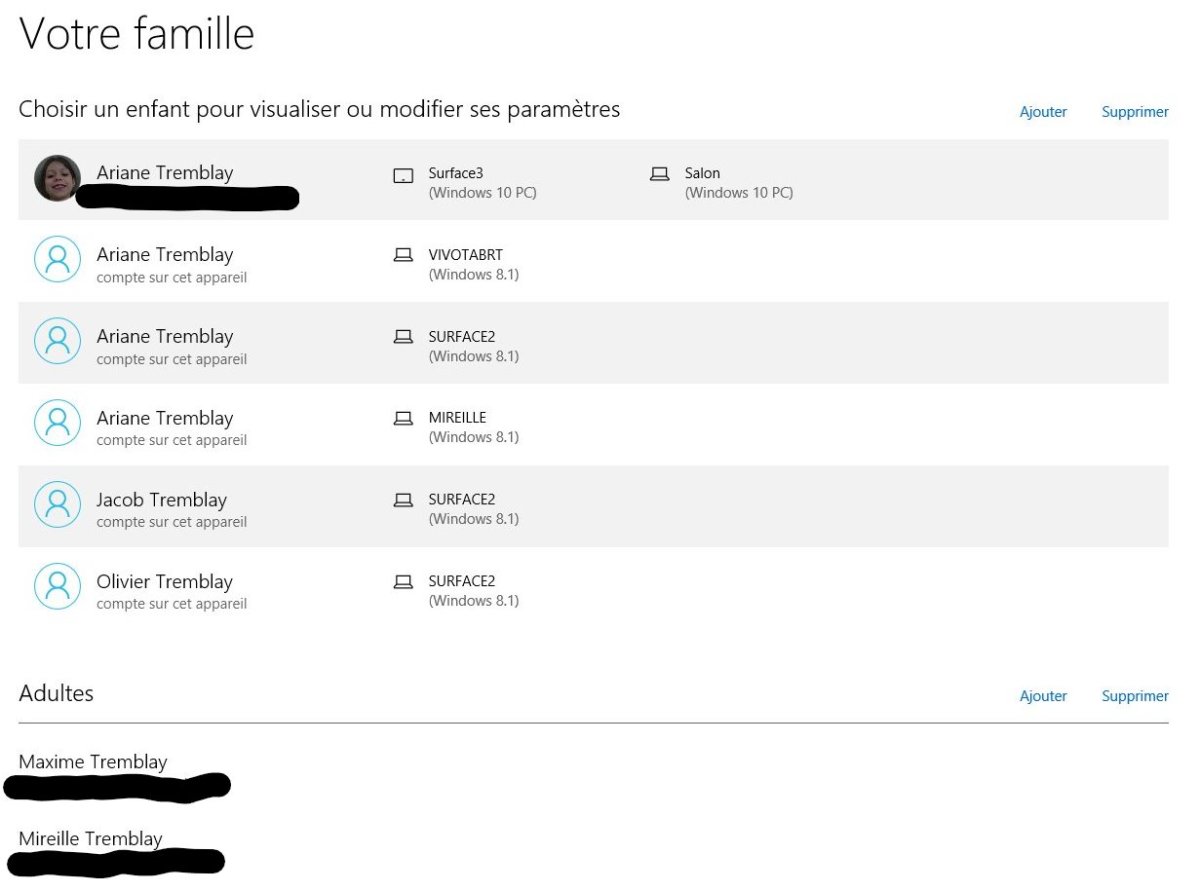
Task: Click Supprimer link in children section
Action: tap(1135, 112)
